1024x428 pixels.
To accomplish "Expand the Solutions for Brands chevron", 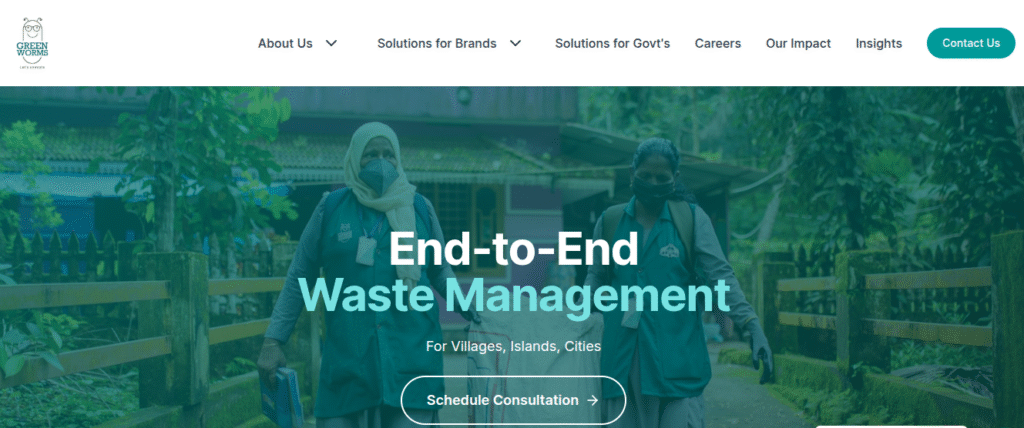I will 515,44.
